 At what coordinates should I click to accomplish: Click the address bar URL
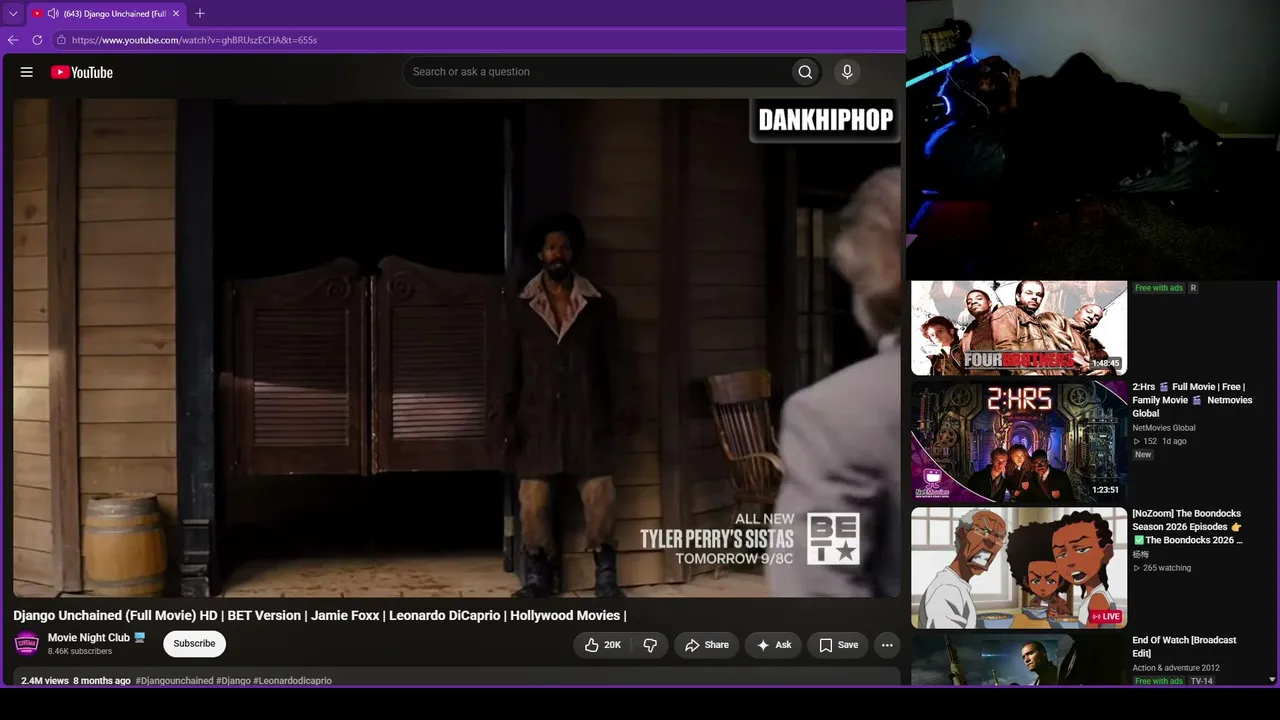[194, 40]
